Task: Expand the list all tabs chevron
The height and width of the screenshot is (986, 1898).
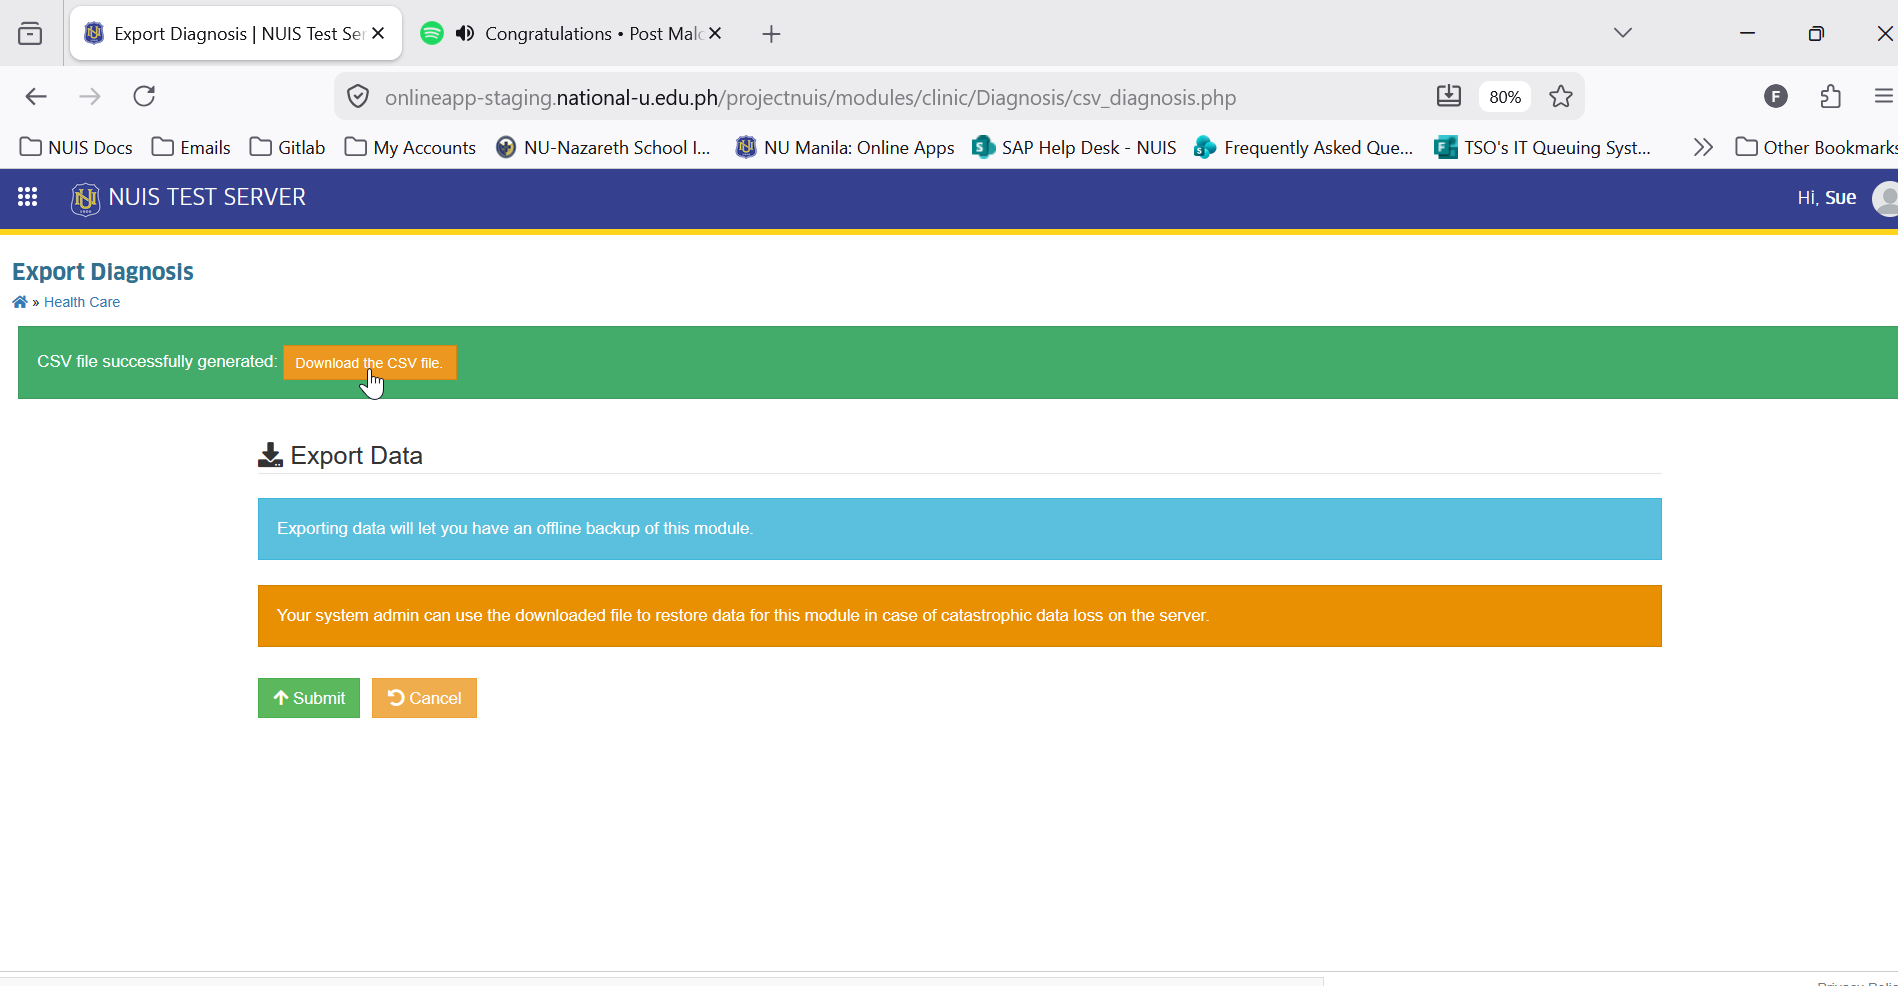Action: pyautogui.click(x=1623, y=33)
